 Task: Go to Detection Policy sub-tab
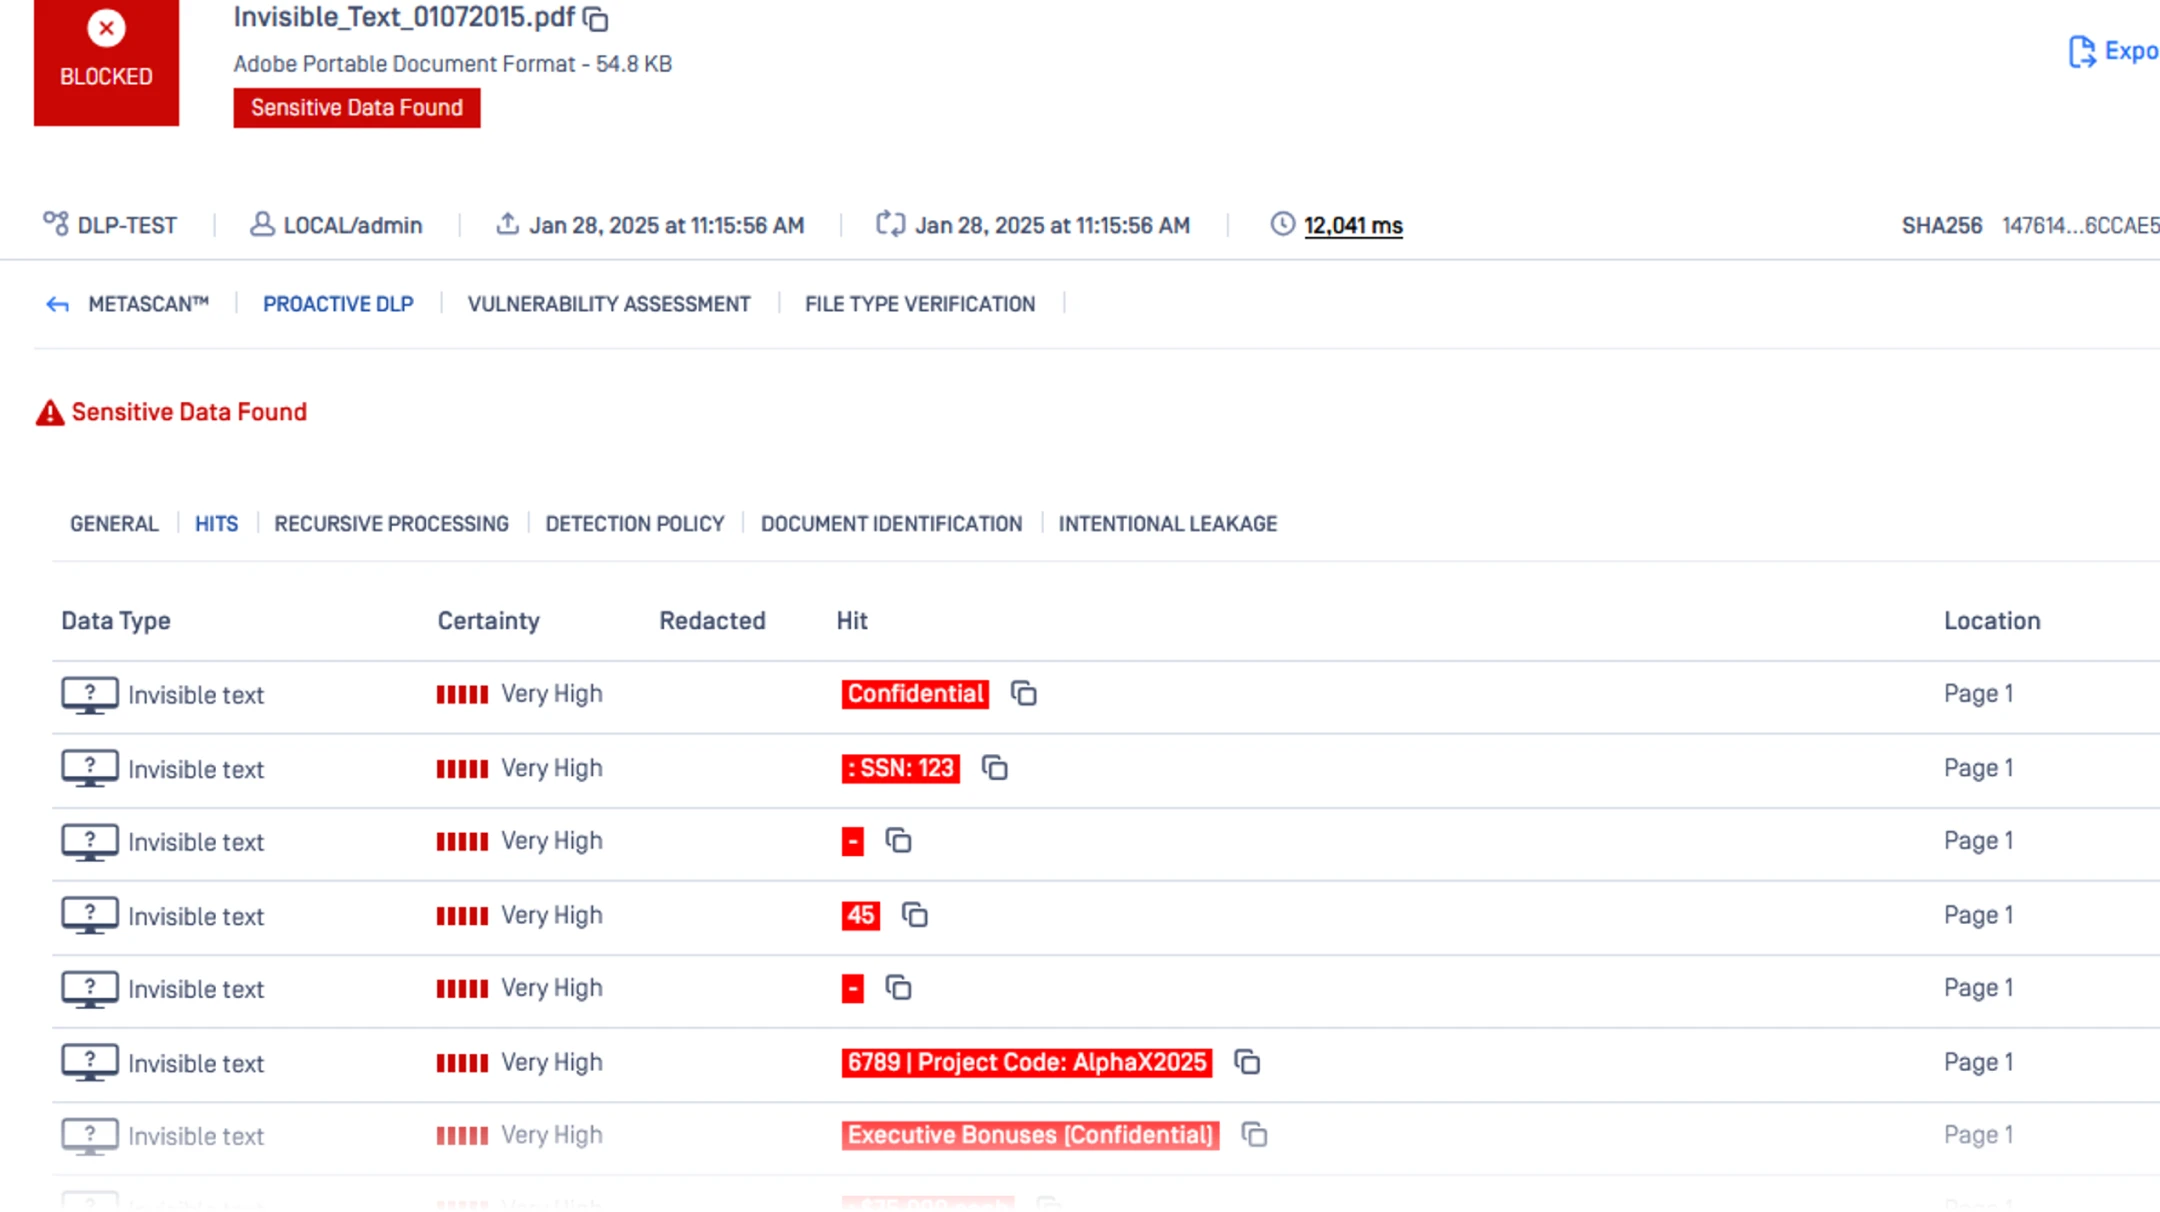click(x=634, y=524)
